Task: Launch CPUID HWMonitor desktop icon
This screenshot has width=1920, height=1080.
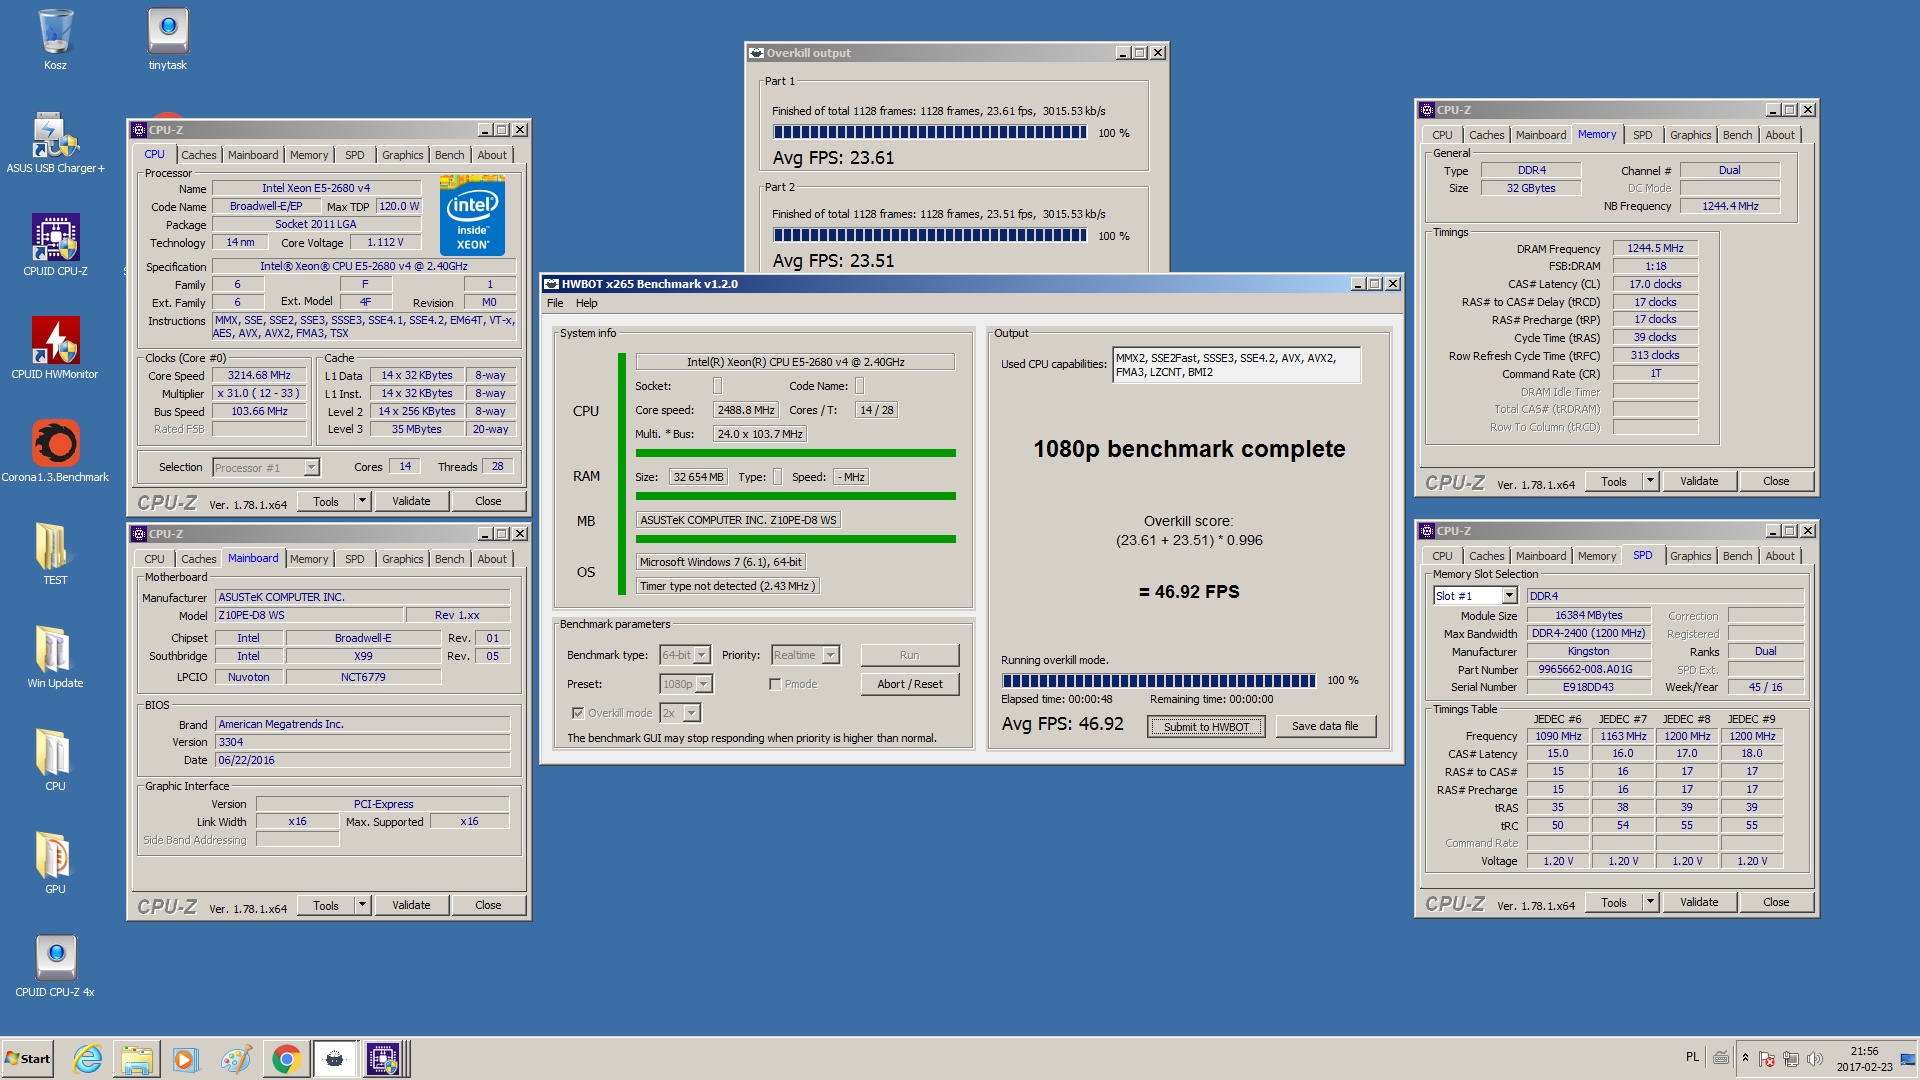Action: pyautogui.click(x=55, y=349)
